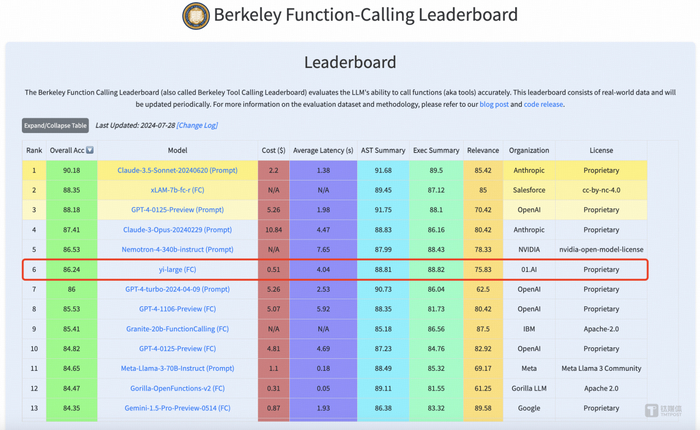Click the Overall Acc sort arrow icon
Screen dimensions: 700x430
point(90,151)
